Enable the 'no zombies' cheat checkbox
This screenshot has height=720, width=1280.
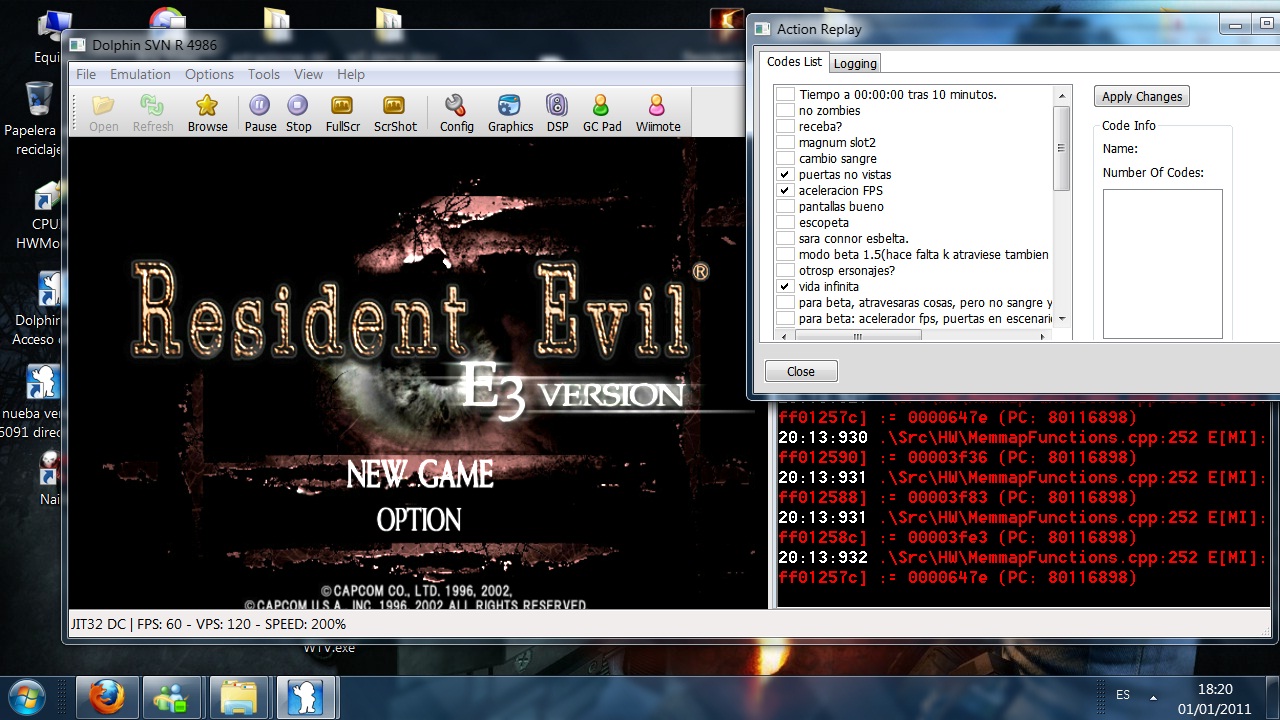785,110
